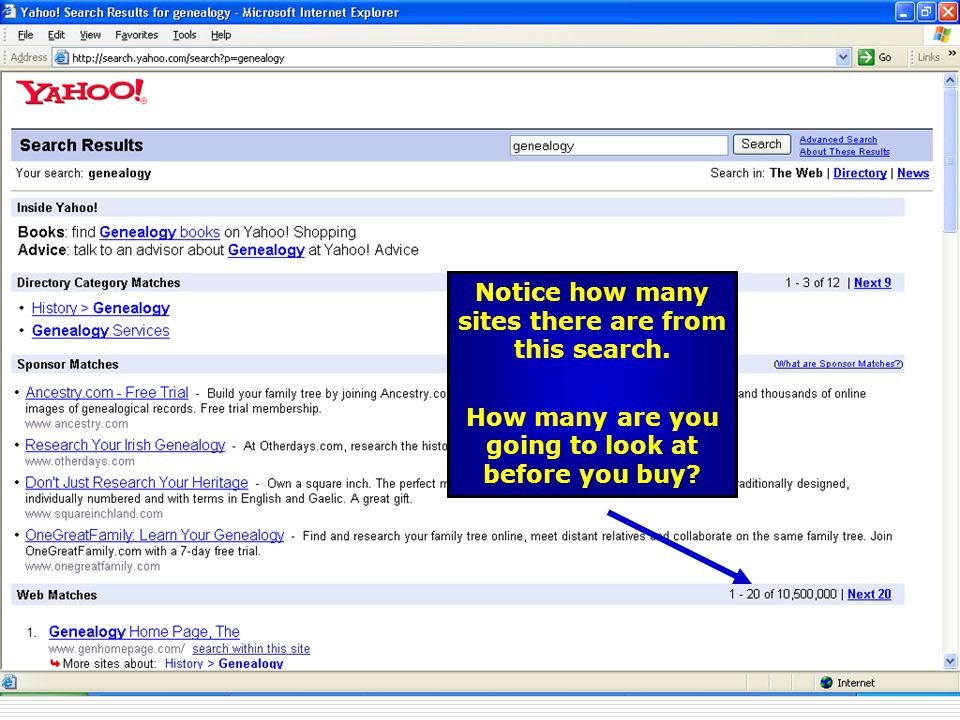Click the www.genhomepage.com/ URL text
Viewport: 960px width, 720px height.
click(x=116, y=648)
